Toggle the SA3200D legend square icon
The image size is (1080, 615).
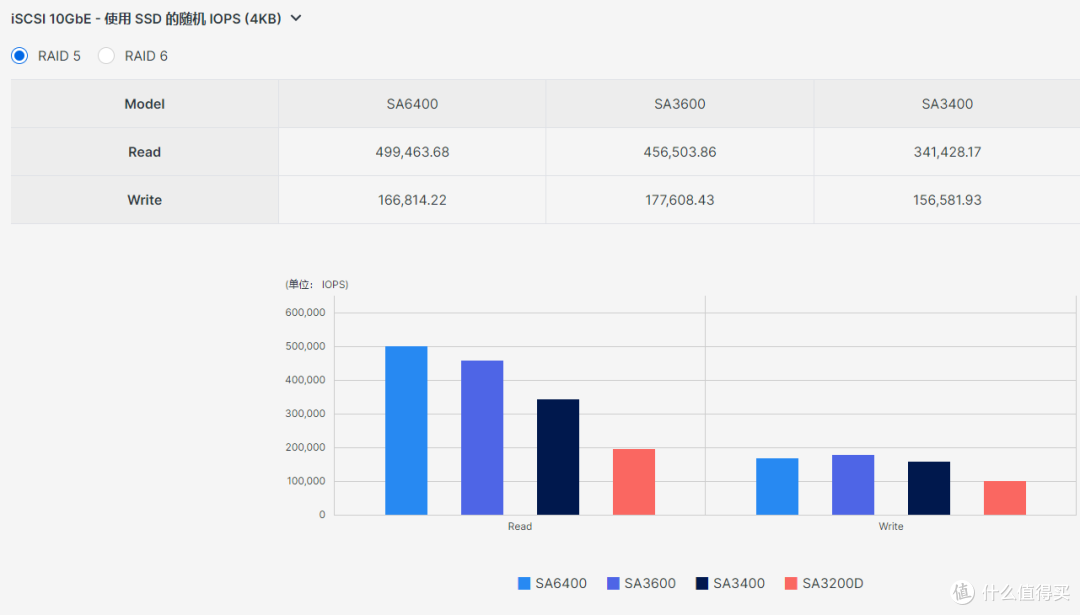point(791,584)
